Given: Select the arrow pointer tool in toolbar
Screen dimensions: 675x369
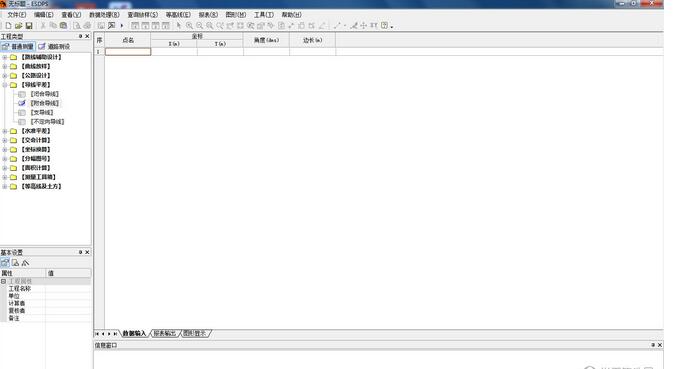Looking at the screenshot, I should (179, 26).
